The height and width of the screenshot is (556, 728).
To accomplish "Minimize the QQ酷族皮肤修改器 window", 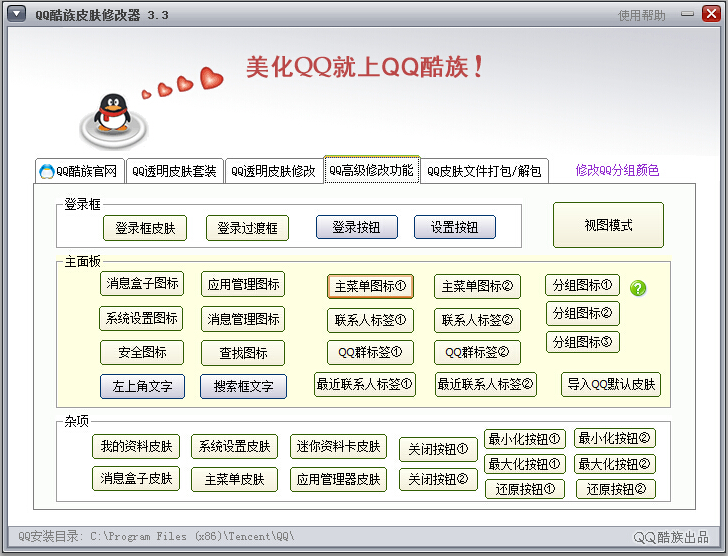I will [687, 14].
